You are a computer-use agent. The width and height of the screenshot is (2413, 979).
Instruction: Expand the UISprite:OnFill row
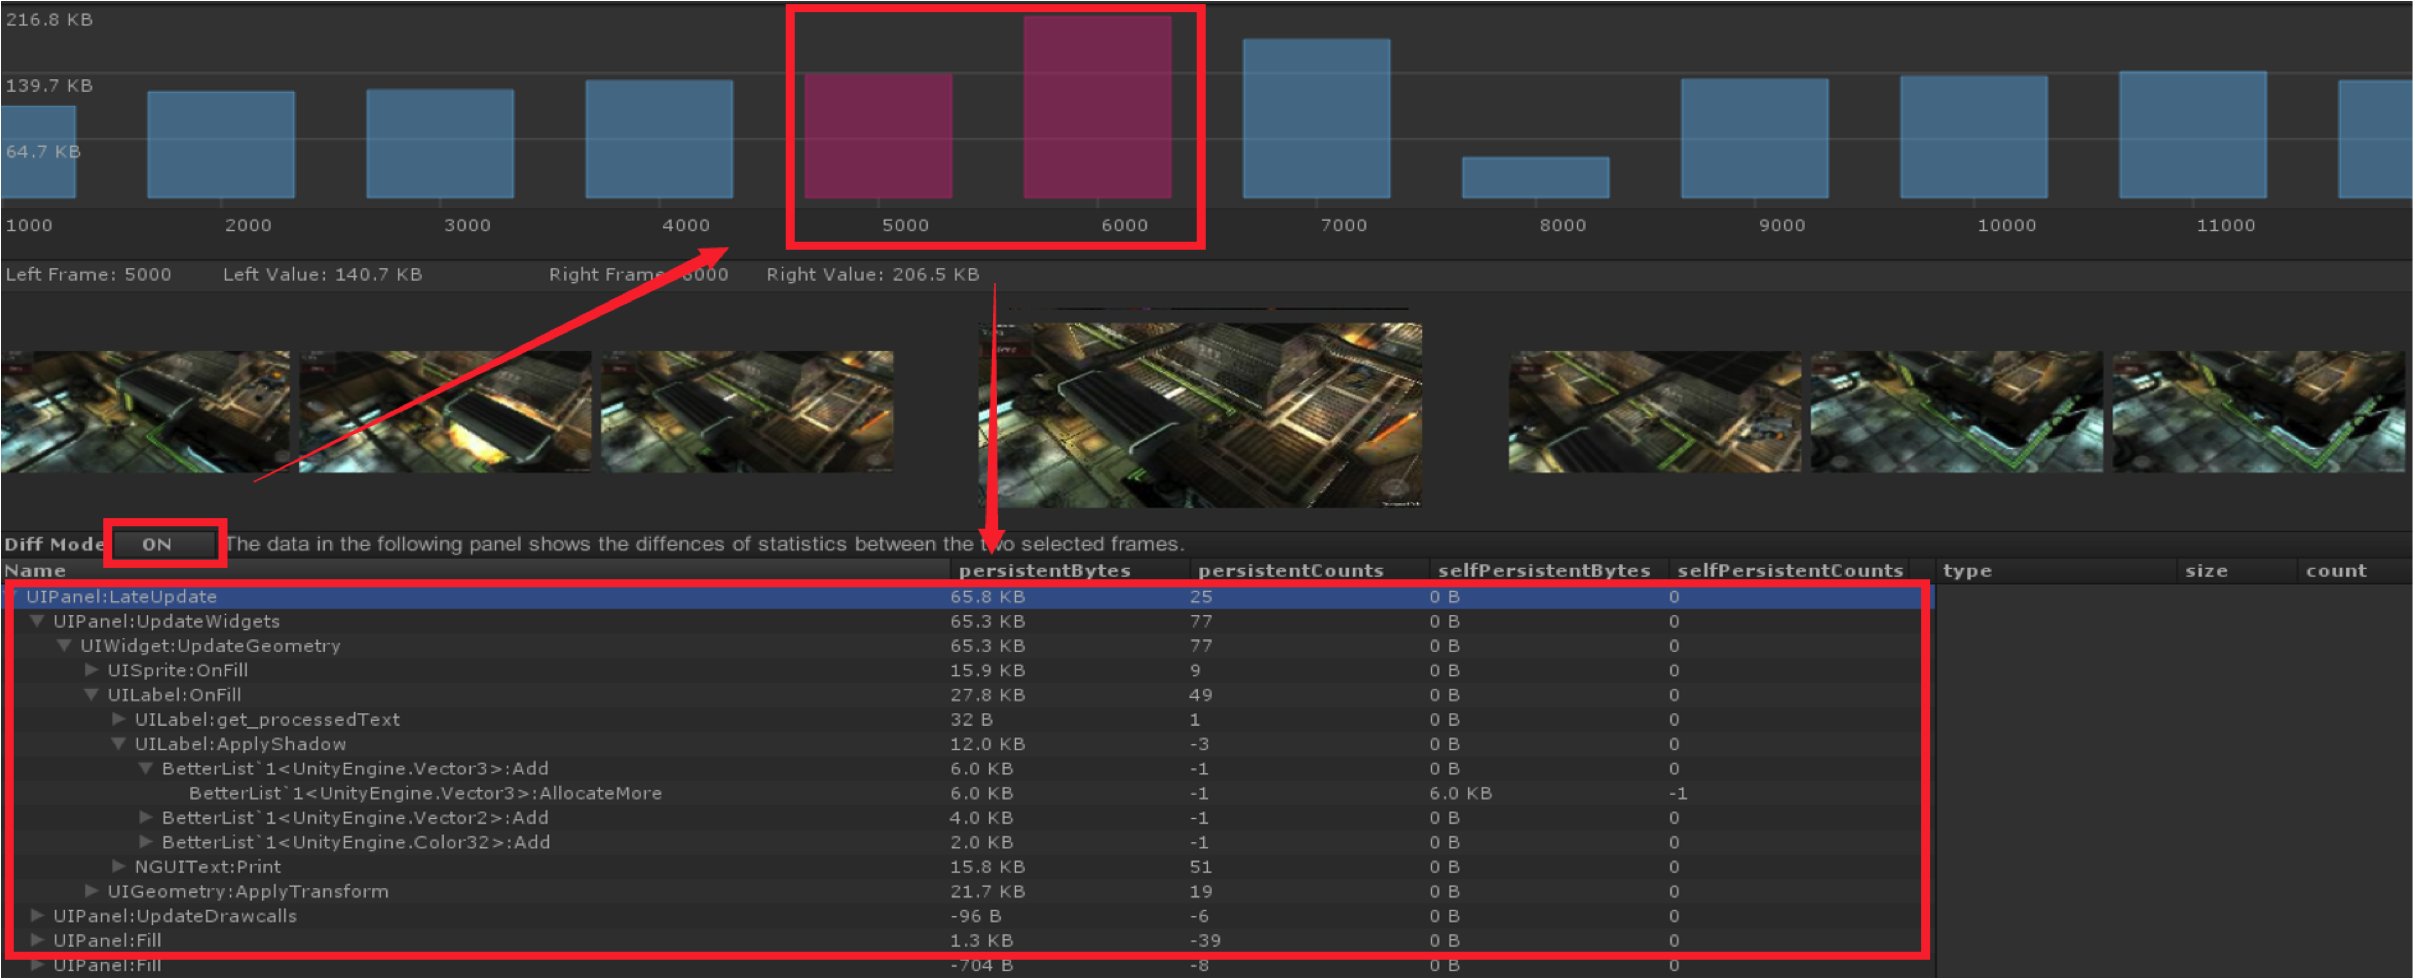(92, 670)
